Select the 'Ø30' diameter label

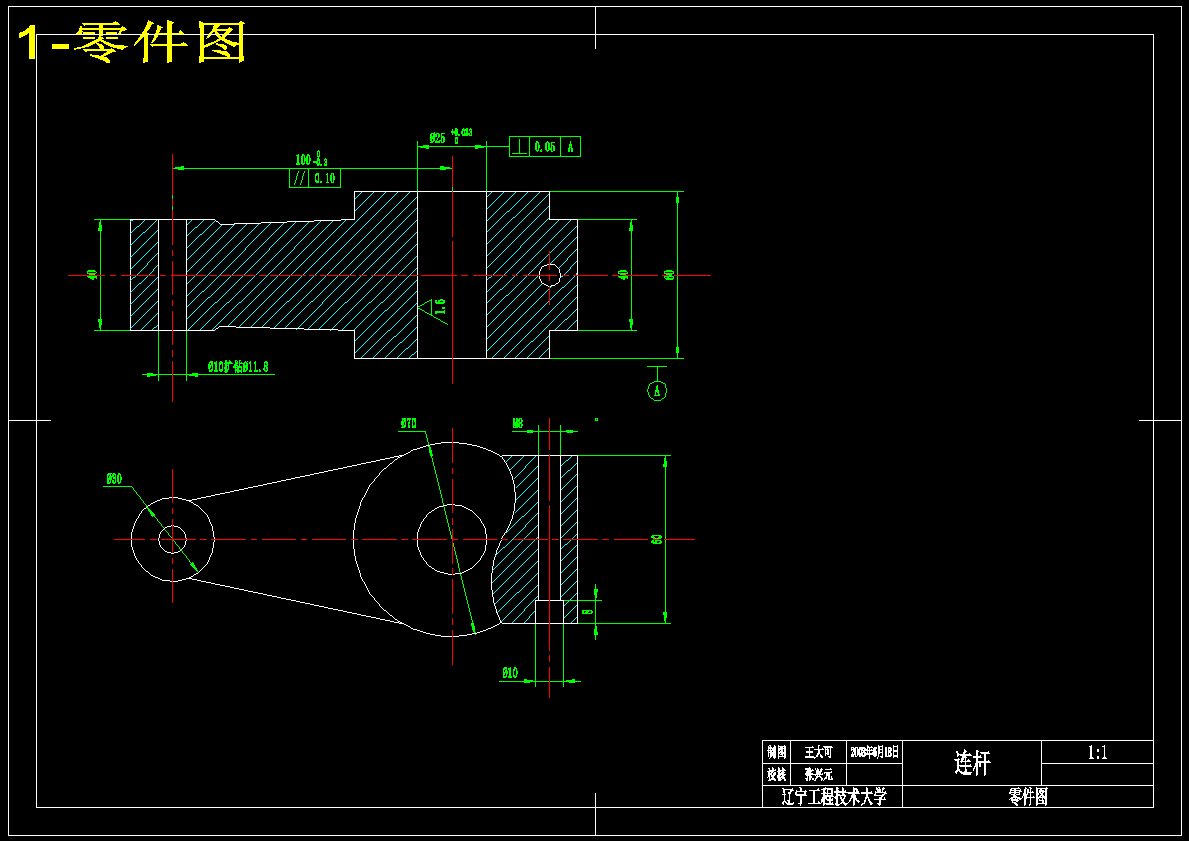[x=114, y=479]
